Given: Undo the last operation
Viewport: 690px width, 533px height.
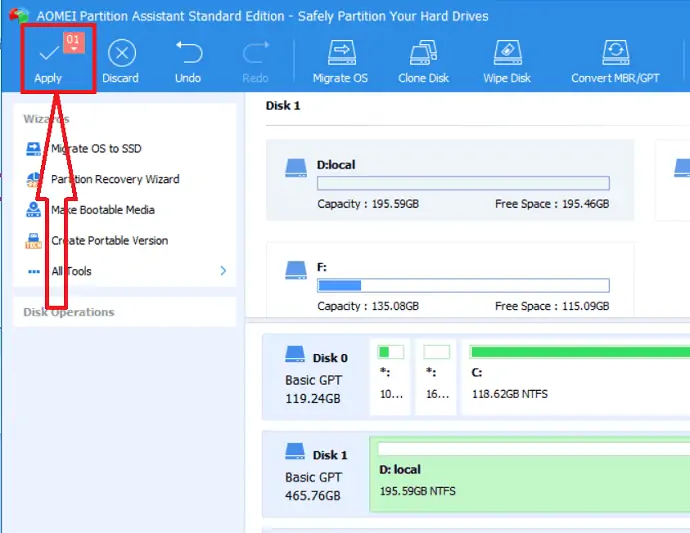Looking at the screenshot, I should coord(188,62).
